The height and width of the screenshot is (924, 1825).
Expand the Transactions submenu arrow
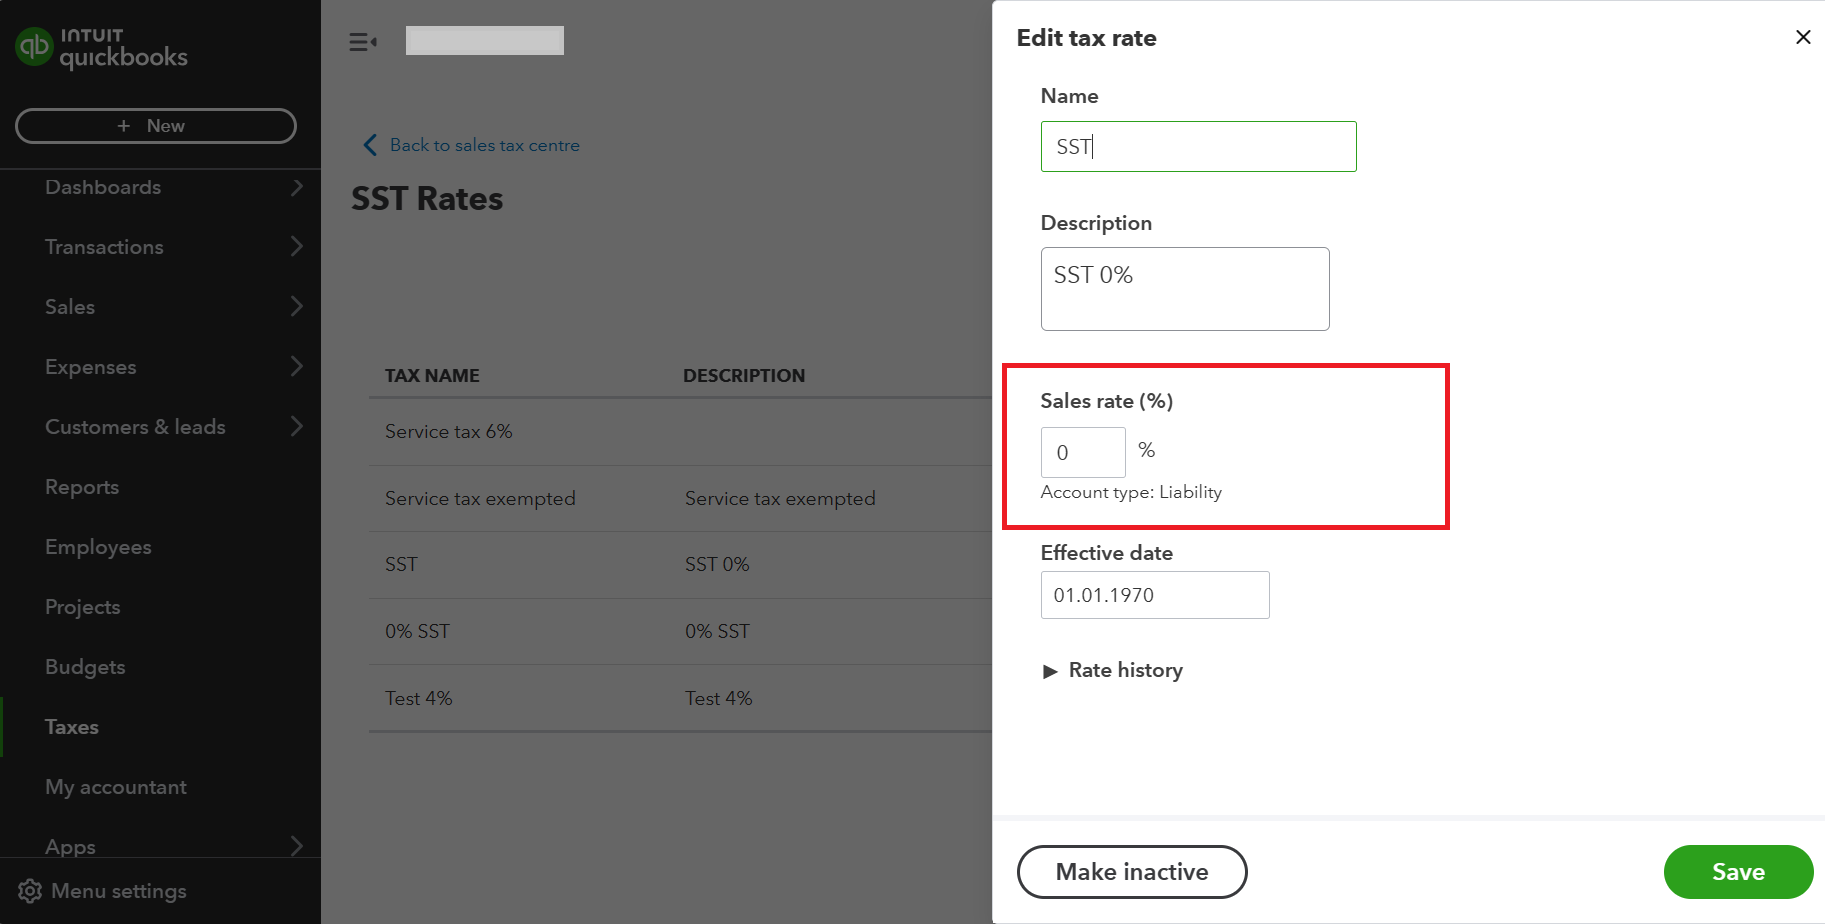click(296, 247)
